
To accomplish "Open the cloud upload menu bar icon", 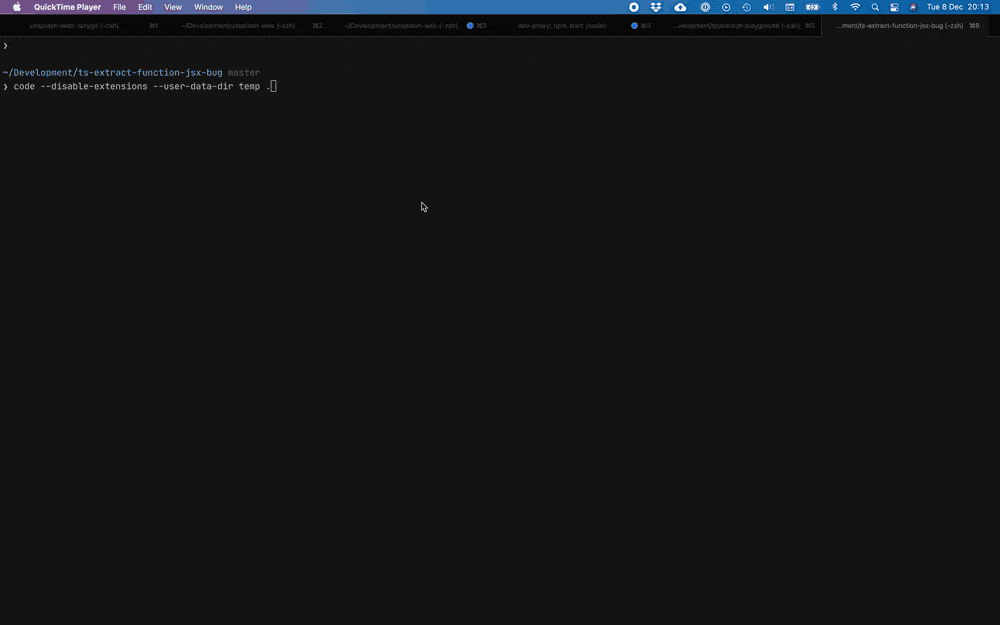I will tap(679, 7).
